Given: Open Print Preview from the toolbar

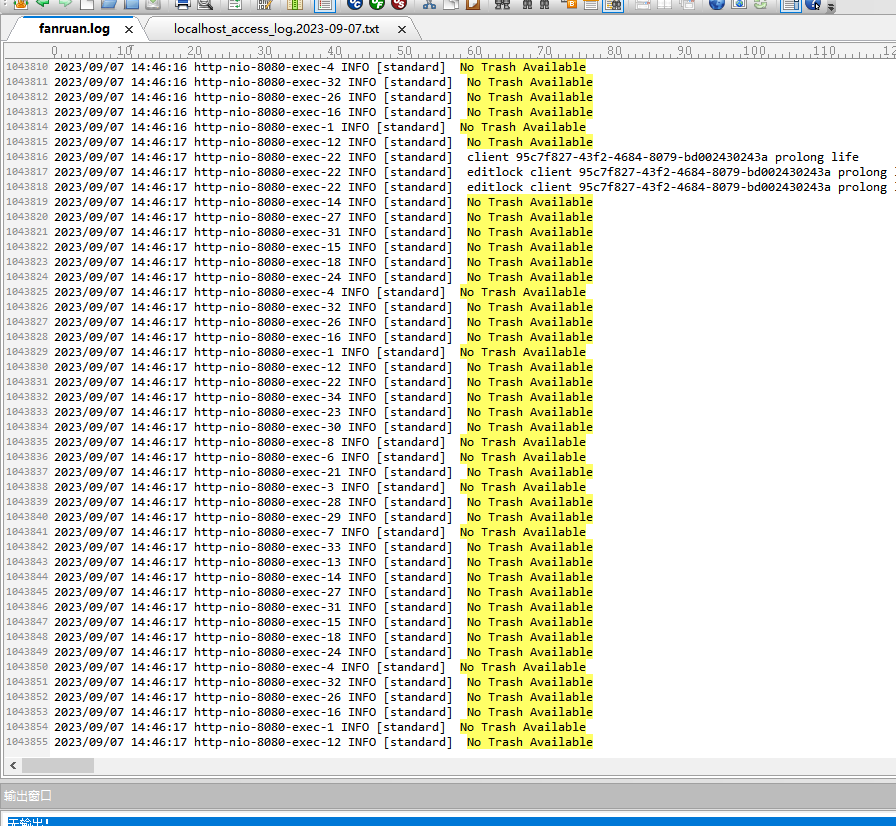Looking at the screenshot, I should tap(205, 5).
